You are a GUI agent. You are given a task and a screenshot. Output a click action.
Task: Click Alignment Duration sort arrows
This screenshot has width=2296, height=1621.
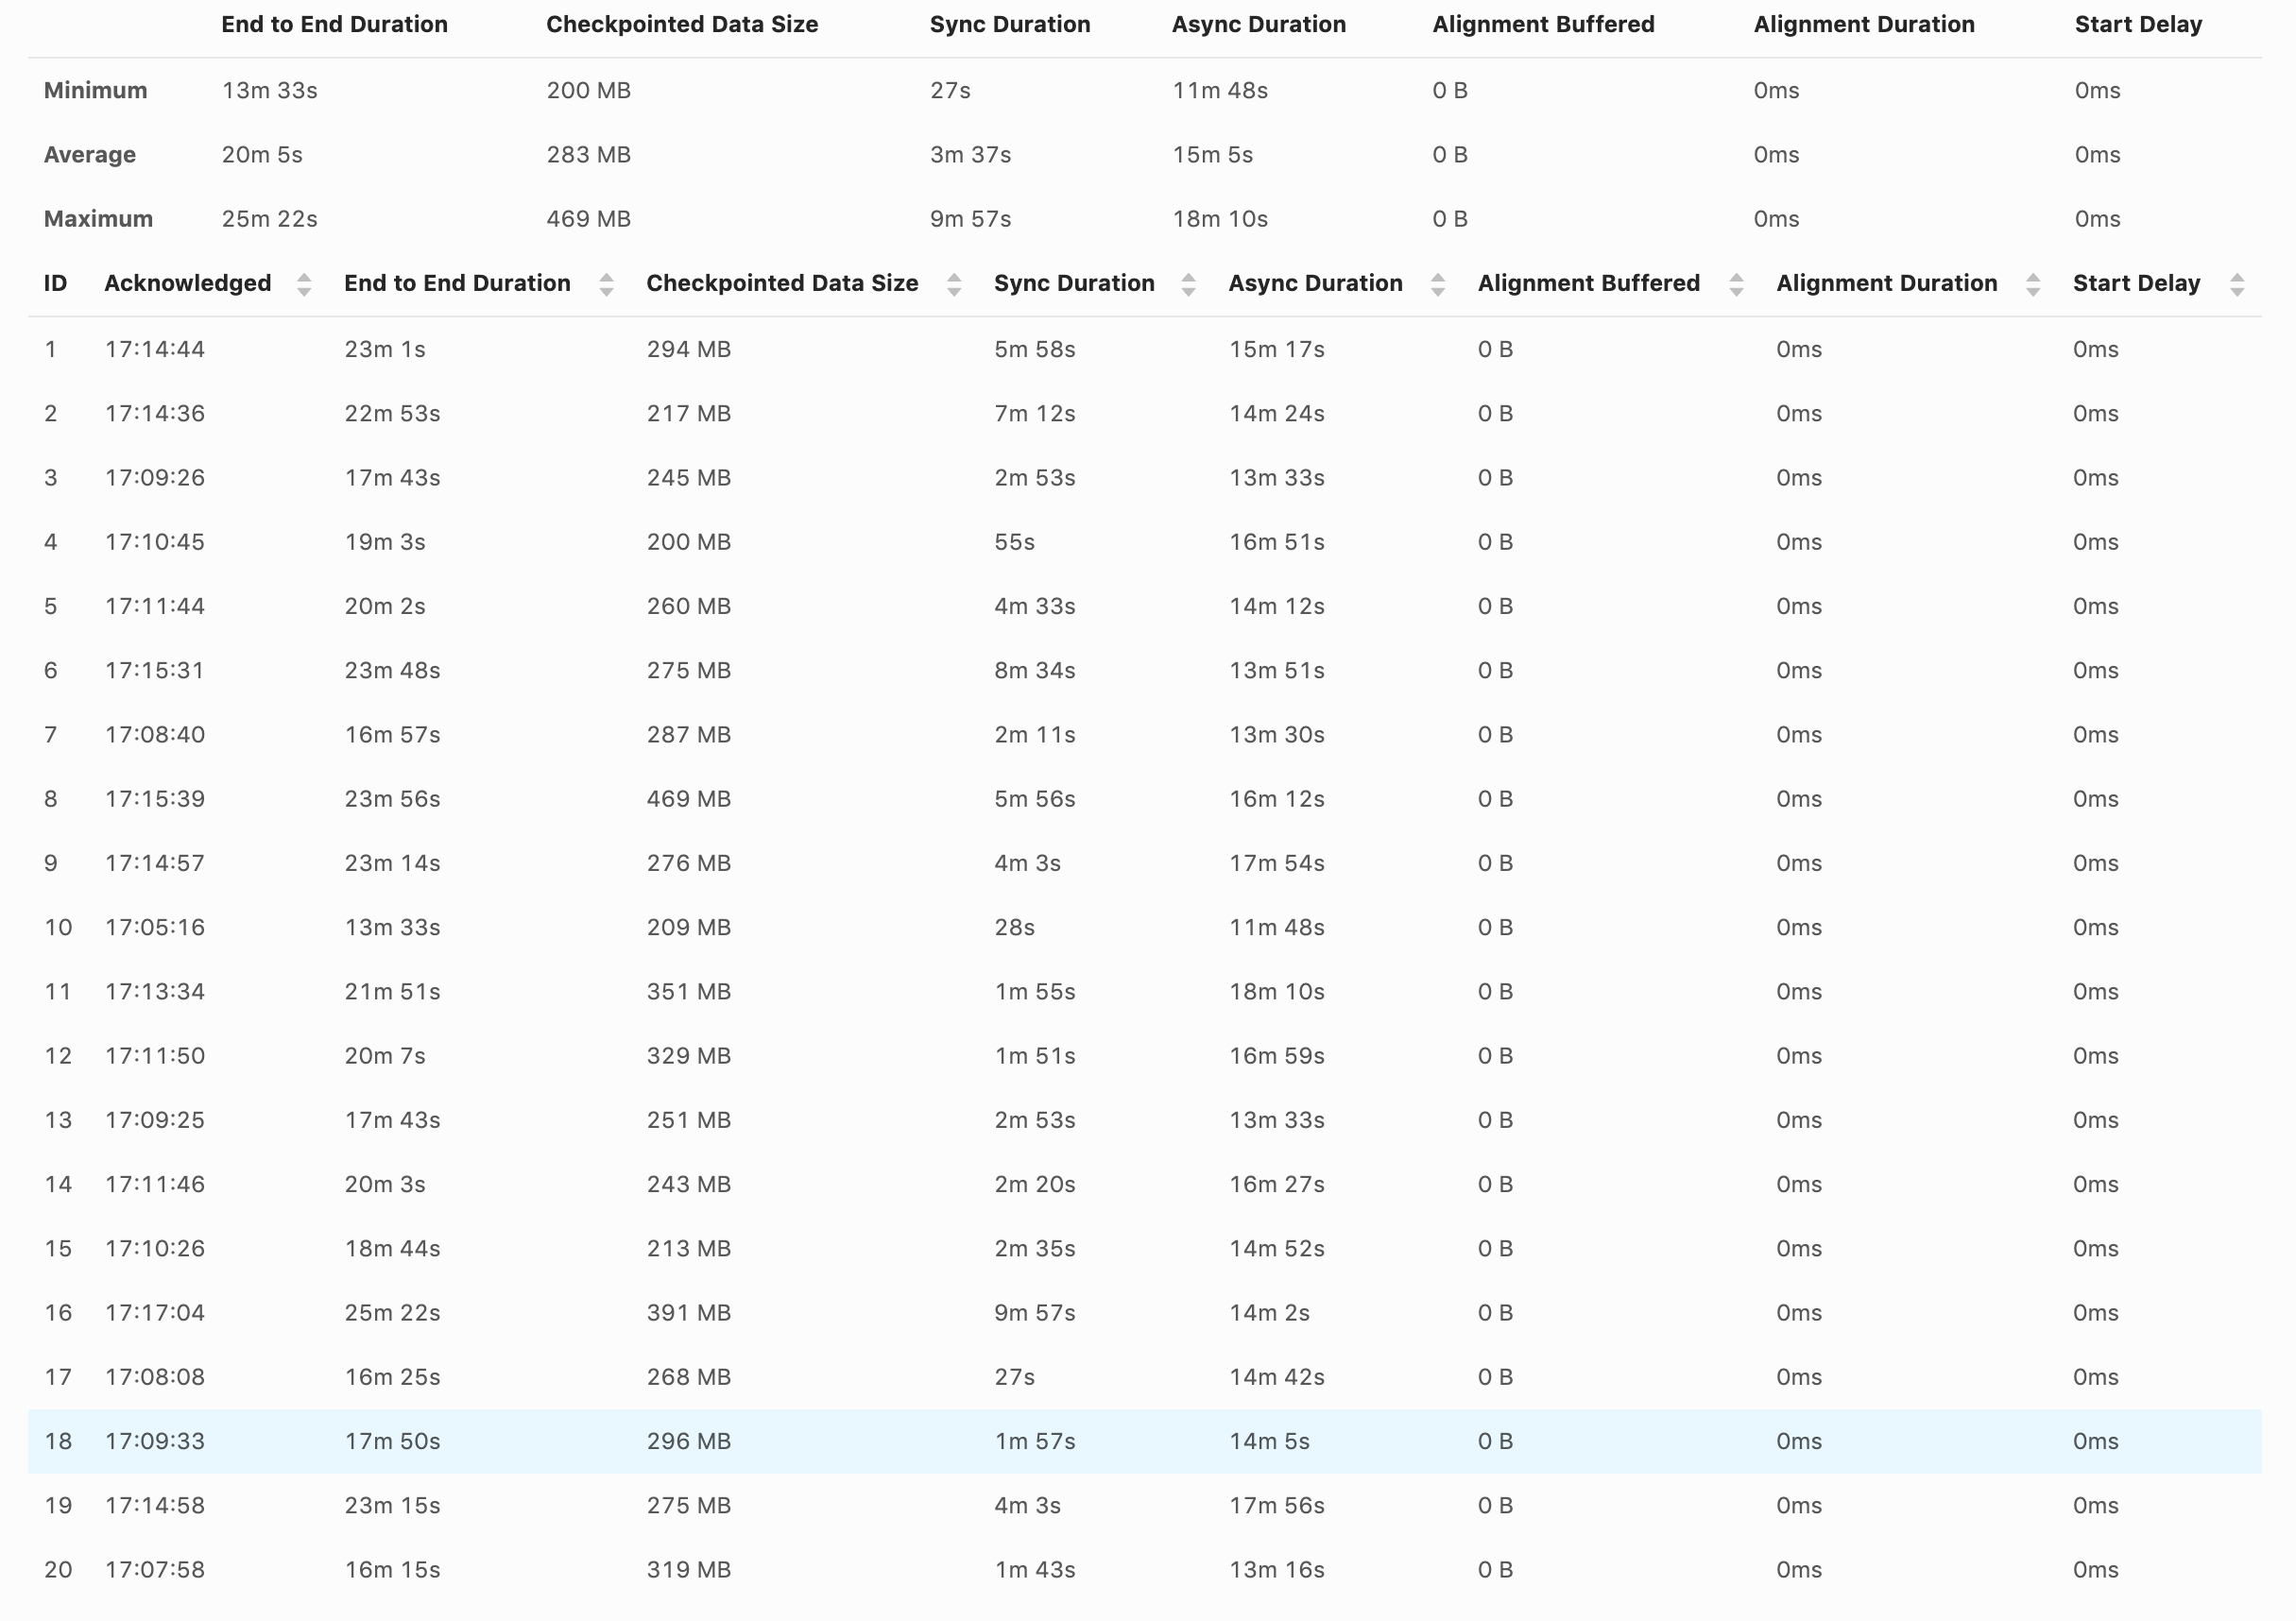pos(2033,285)
